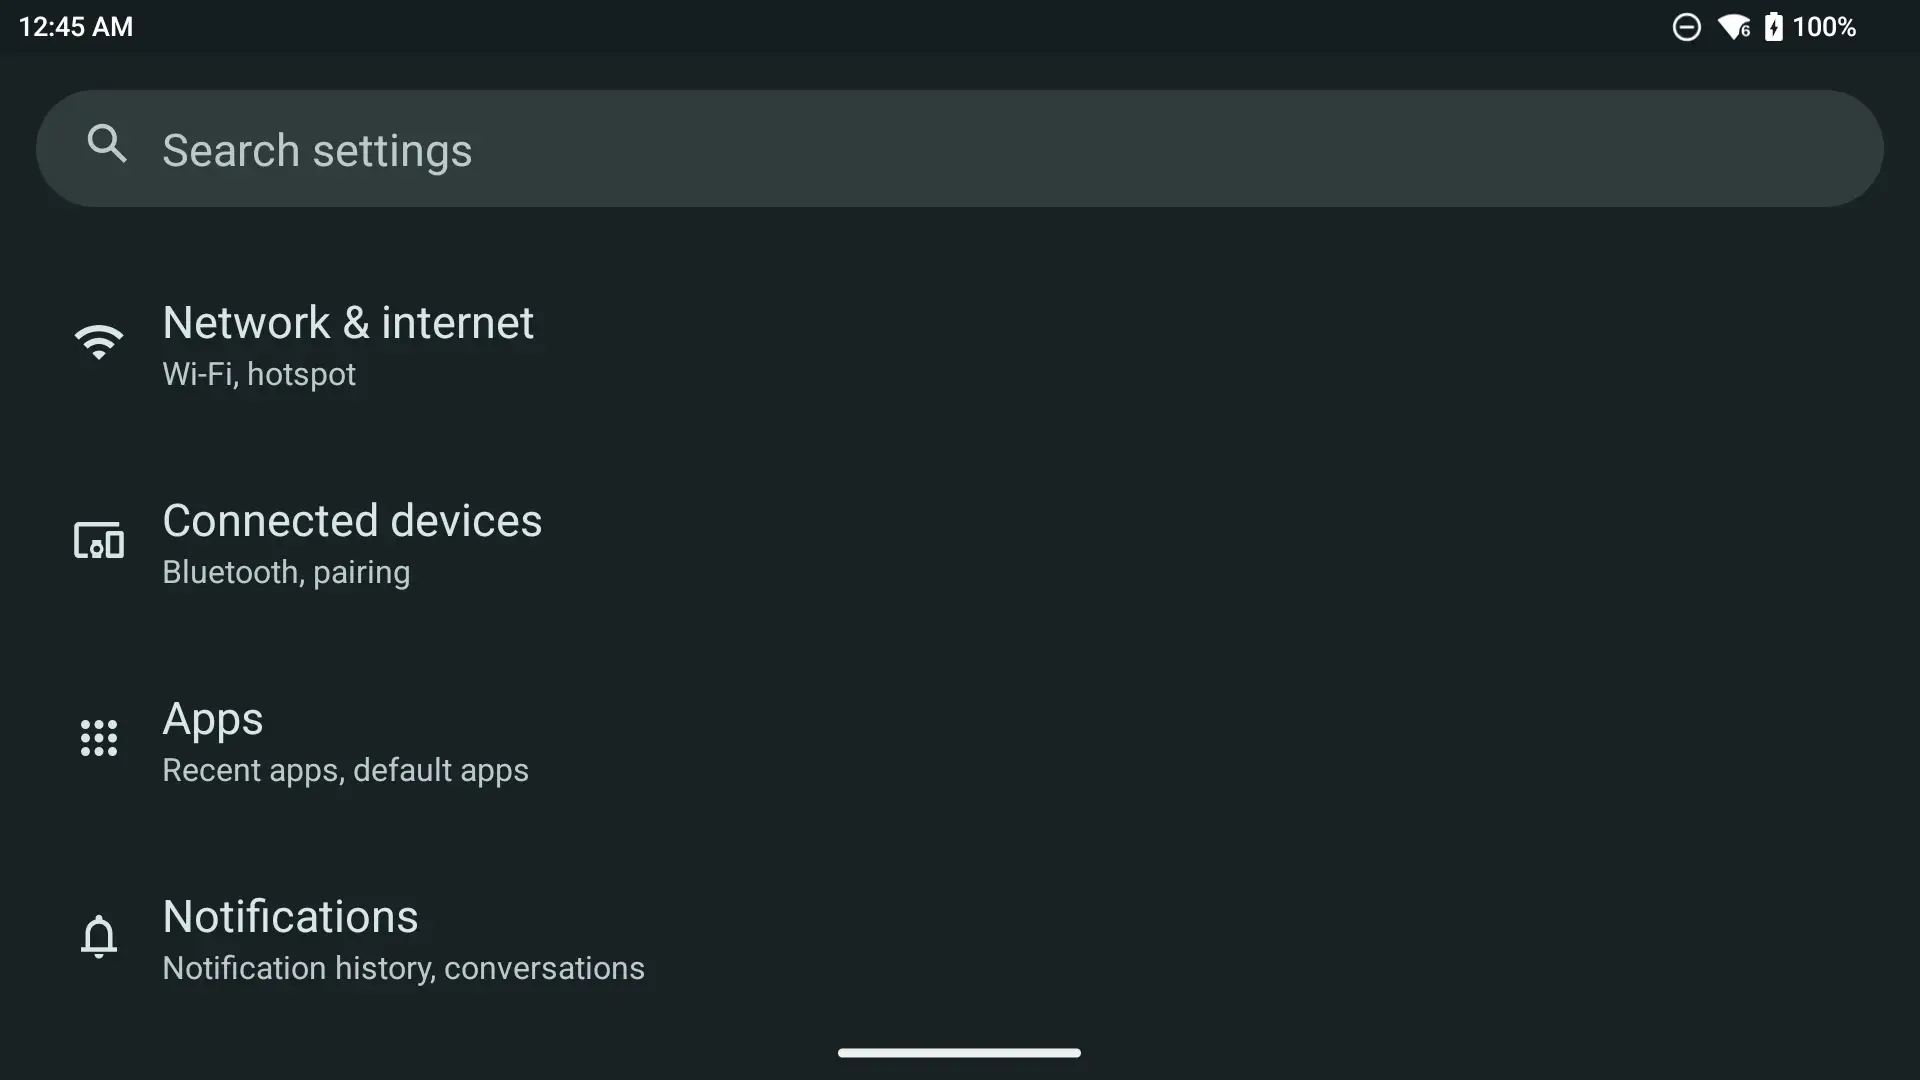Open the Notifications settings entry
This screenshot has height=1080, width=1920.
click(x=290, y=917)
